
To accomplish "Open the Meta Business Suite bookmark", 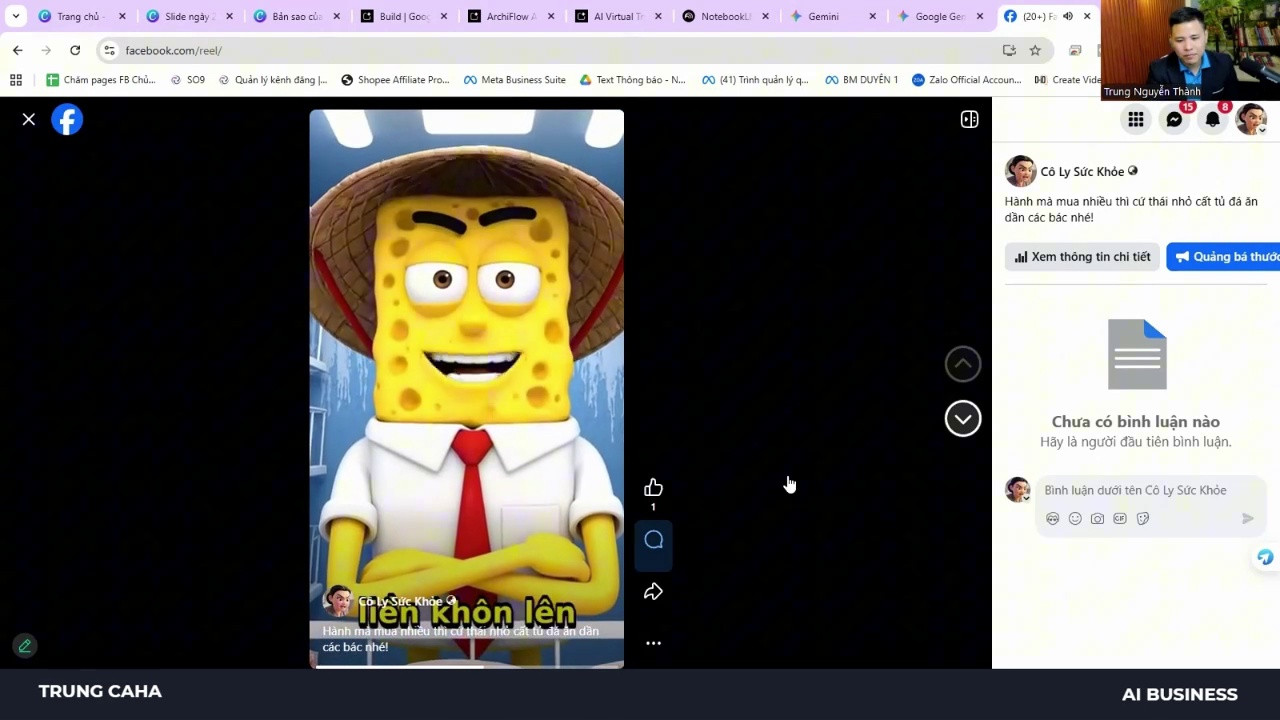I will pos(515,80).
